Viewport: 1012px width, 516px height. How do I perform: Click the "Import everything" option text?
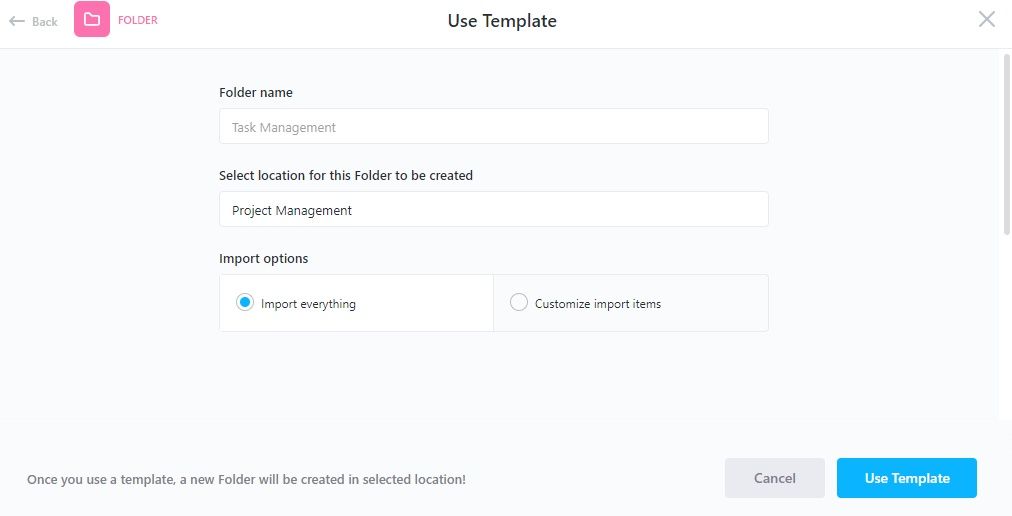pos(308,304)
